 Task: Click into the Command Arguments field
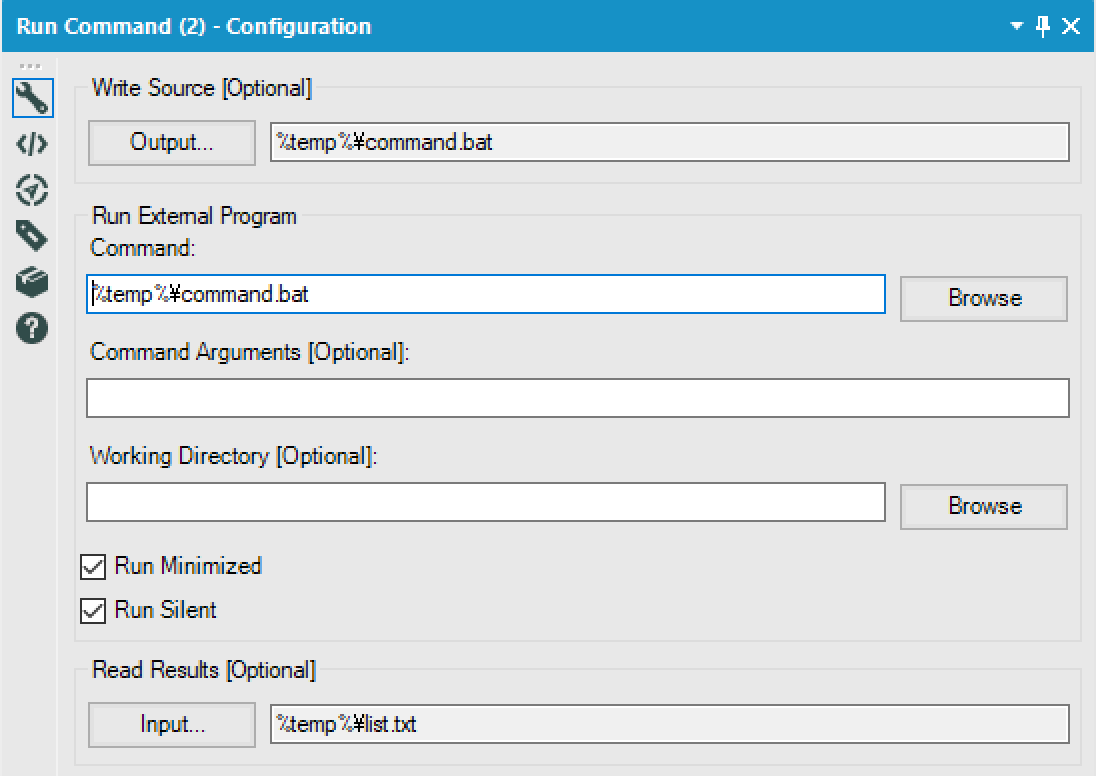[x=577, y=398]
